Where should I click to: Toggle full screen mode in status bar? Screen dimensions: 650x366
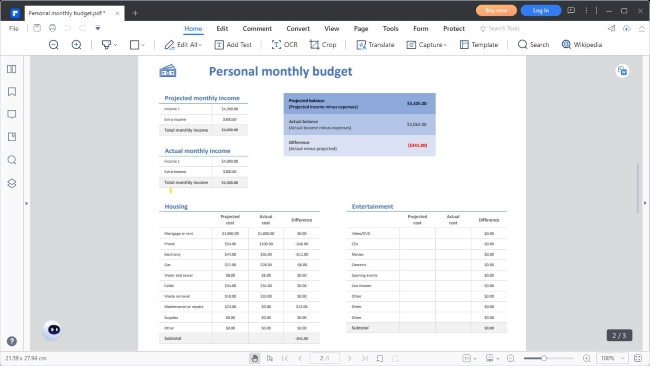point(638,358)
